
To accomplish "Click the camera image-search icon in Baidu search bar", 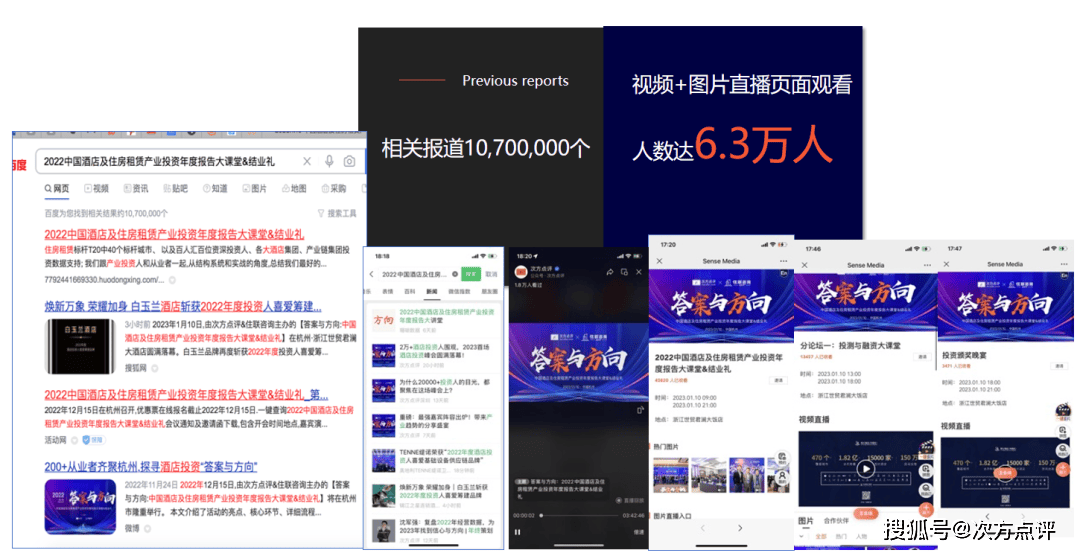I will 349,161.
